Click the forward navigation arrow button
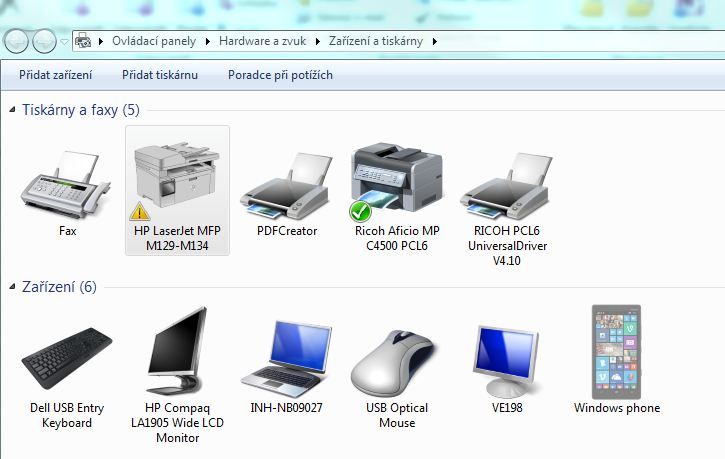The height and width of the screenshot is (459, 725). (44, 42)
